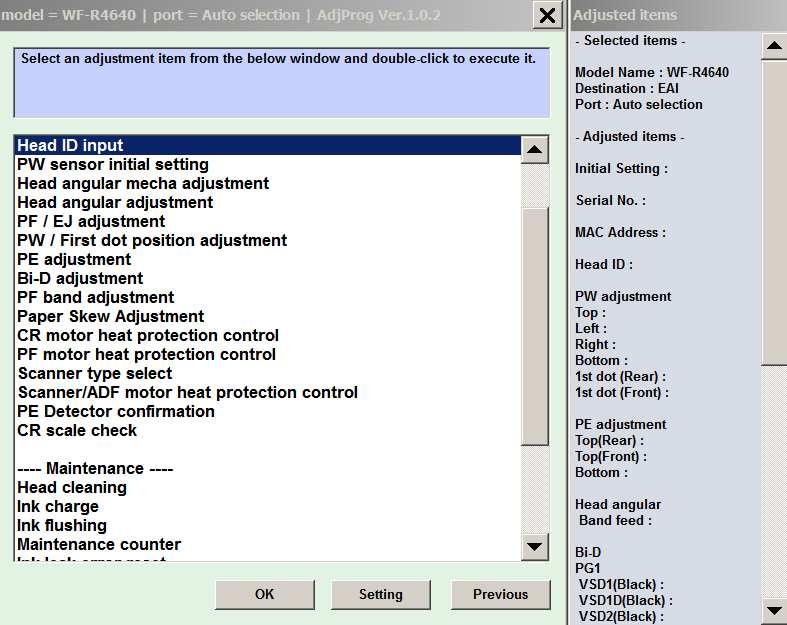Click the Port : Auto selection line
787x625 pixels.
point(638,104)
